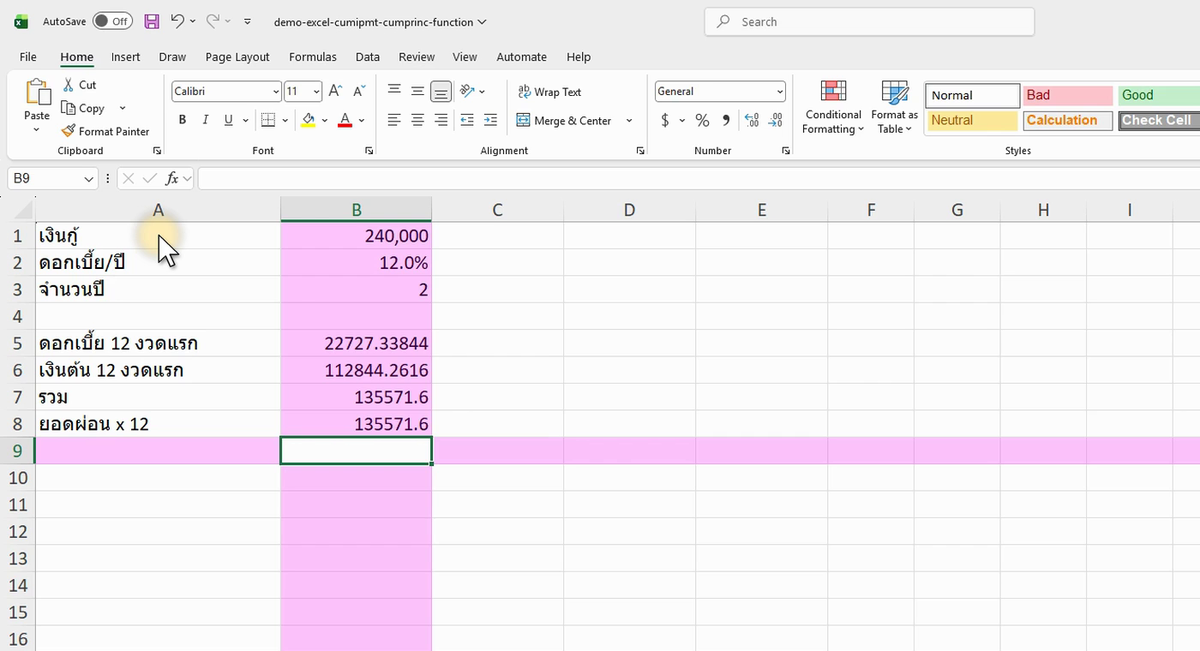Apply Percent Style format

click(x=702, y=120)
